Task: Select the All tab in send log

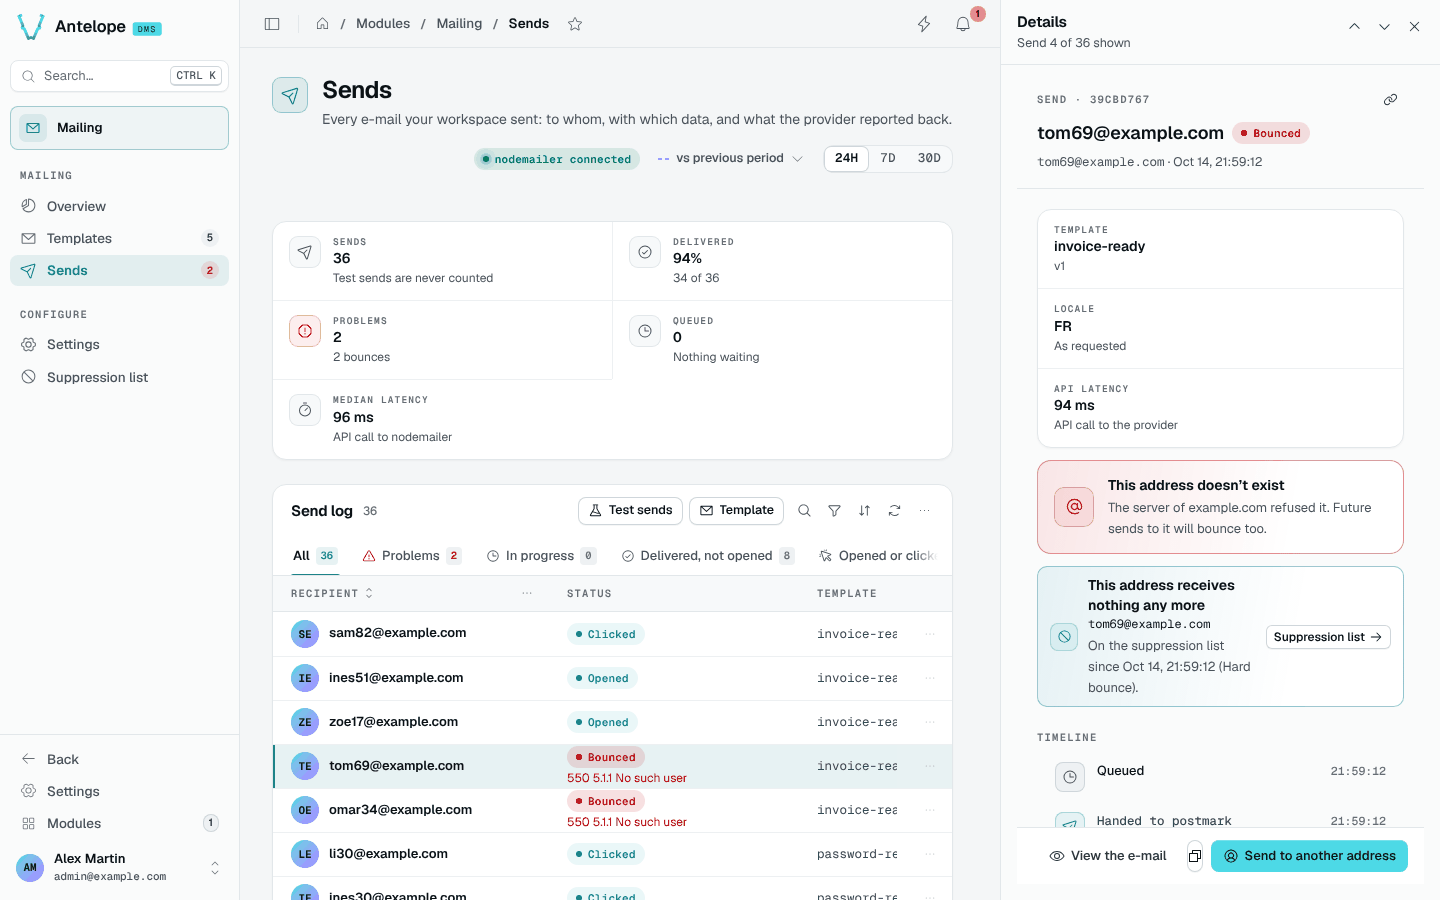Action: 314,556
